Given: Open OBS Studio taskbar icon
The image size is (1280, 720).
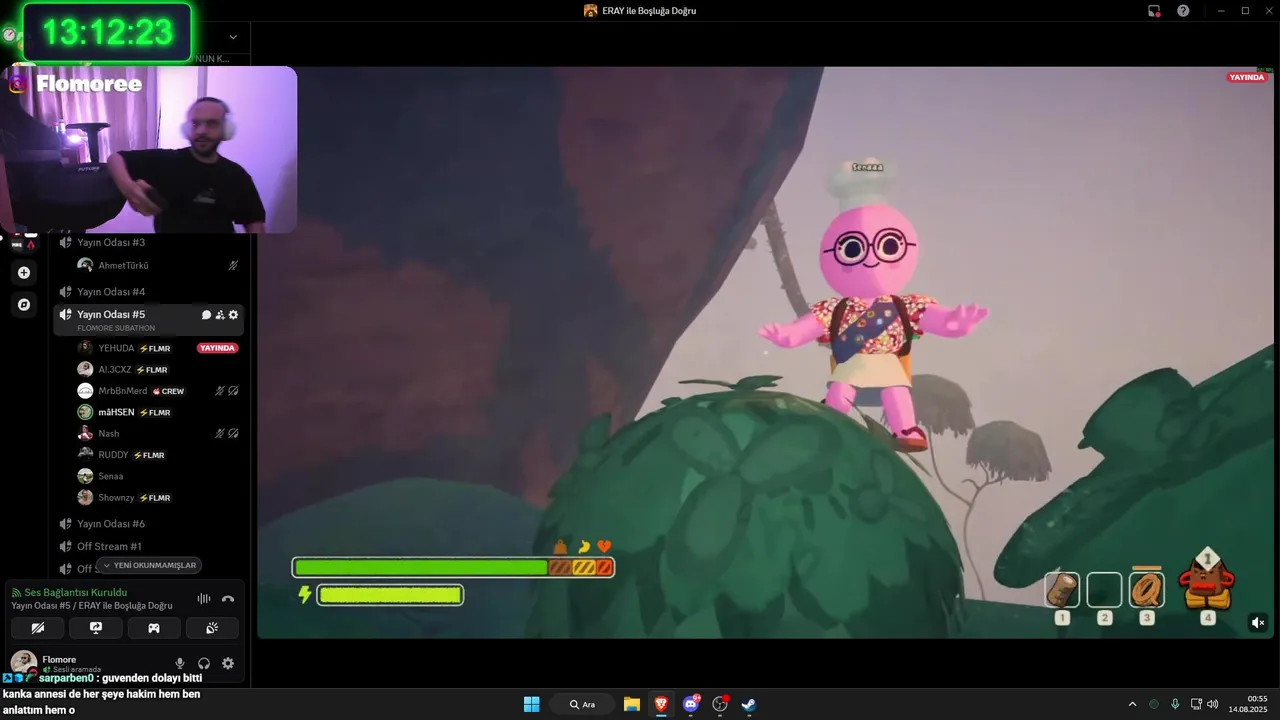Looking at the screenshot, I should (x=720, y=704).
